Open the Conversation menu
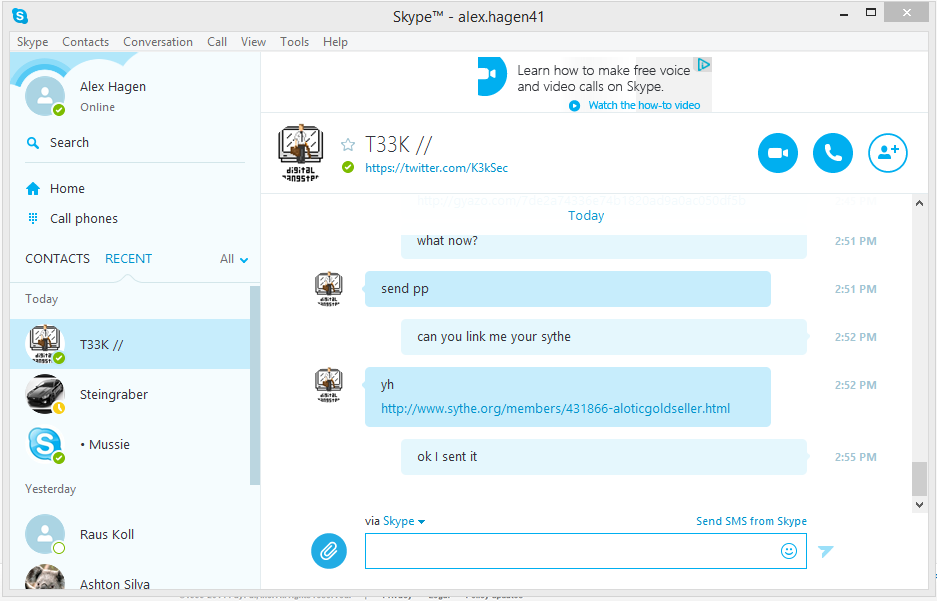The width and height of the screenshot is (937, 601). (x=158, y=42)
